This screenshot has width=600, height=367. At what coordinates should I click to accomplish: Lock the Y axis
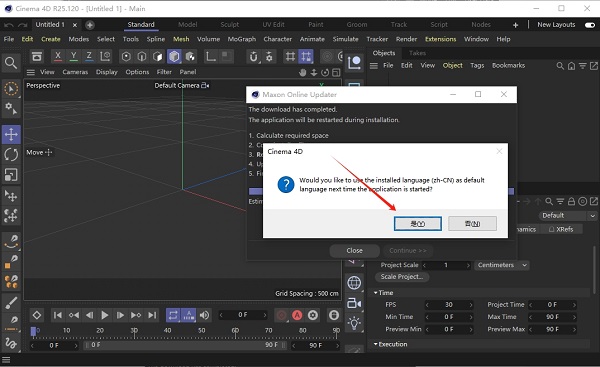[x=73, y=57]
